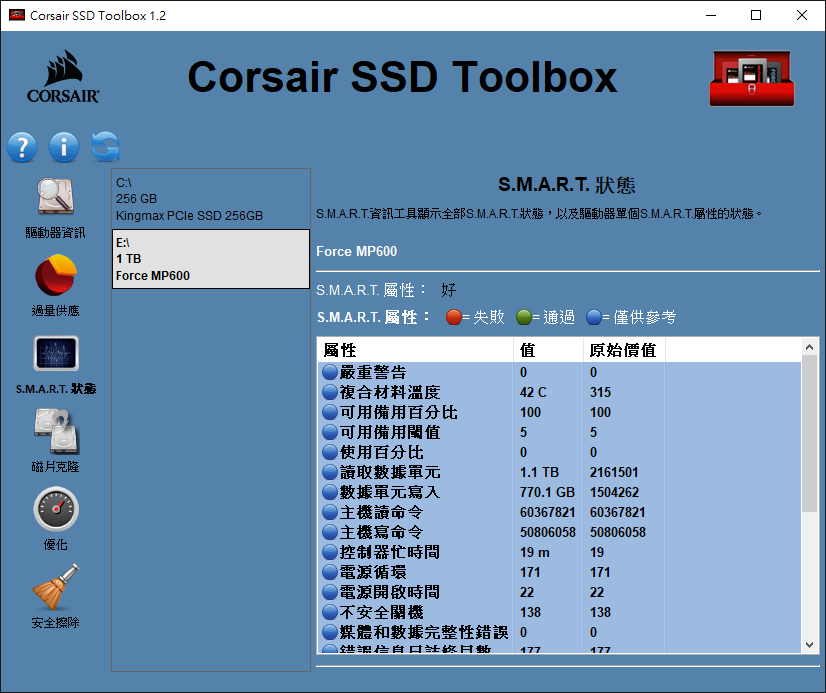826x693 pixels.
Task: Select the 讀取數據單元 attribute row
Action: pyautogui.click(x=559, y=472)
